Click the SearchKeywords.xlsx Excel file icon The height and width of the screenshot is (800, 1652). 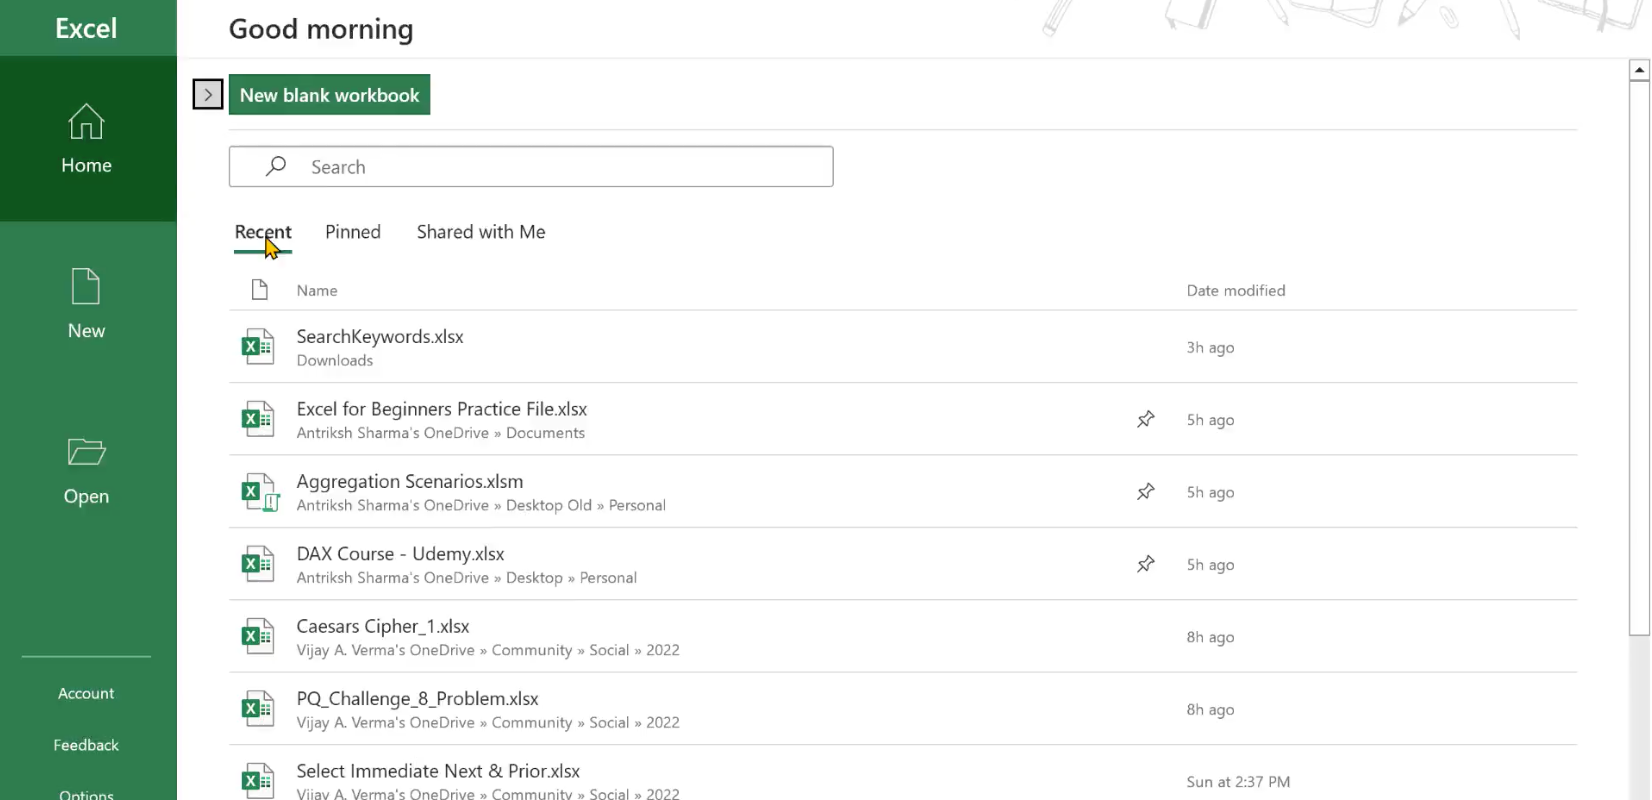pyautogui.click(x=258, y=347)
